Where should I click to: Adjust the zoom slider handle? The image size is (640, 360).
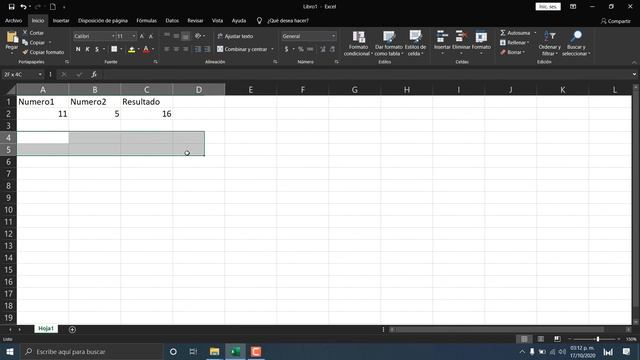coord(598,339)
